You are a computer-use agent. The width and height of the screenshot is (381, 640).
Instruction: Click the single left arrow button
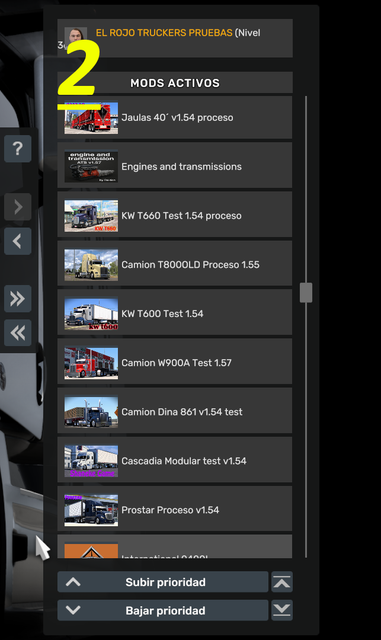pyautogui.click(x=18, y=241)
